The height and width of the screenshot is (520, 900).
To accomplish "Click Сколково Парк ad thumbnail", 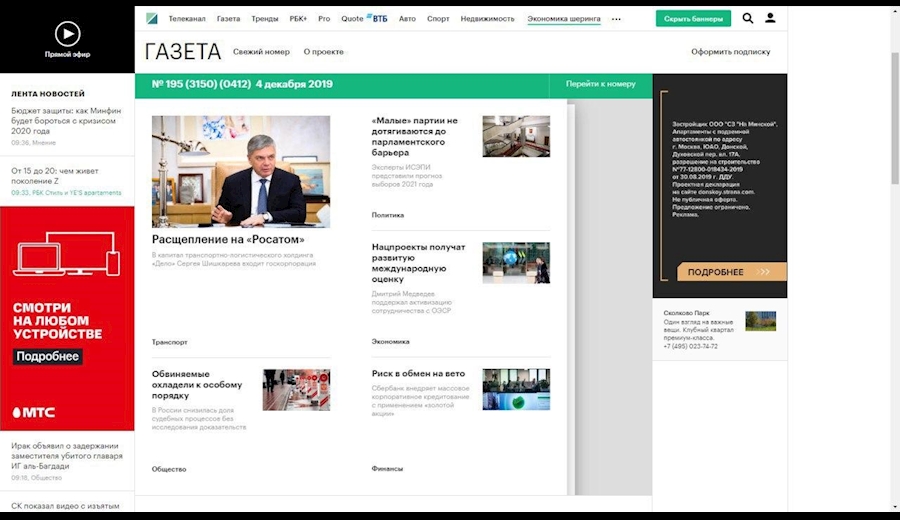I will click(x=760, y=321).
